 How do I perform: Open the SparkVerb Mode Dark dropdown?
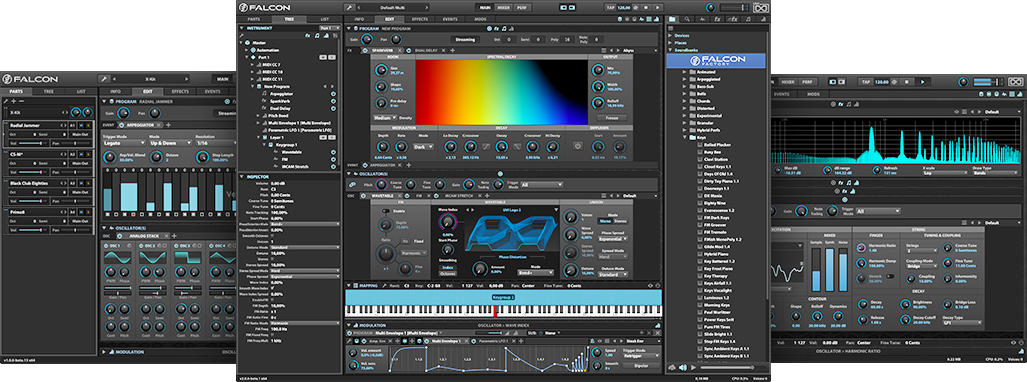coord(422,147)
